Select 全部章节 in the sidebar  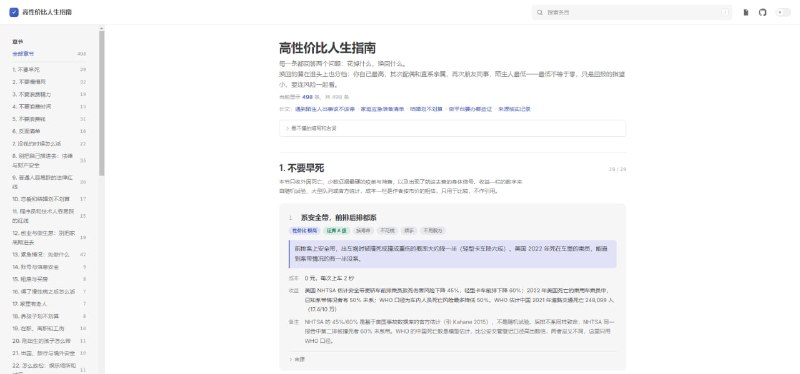click(x=49, y=54)
